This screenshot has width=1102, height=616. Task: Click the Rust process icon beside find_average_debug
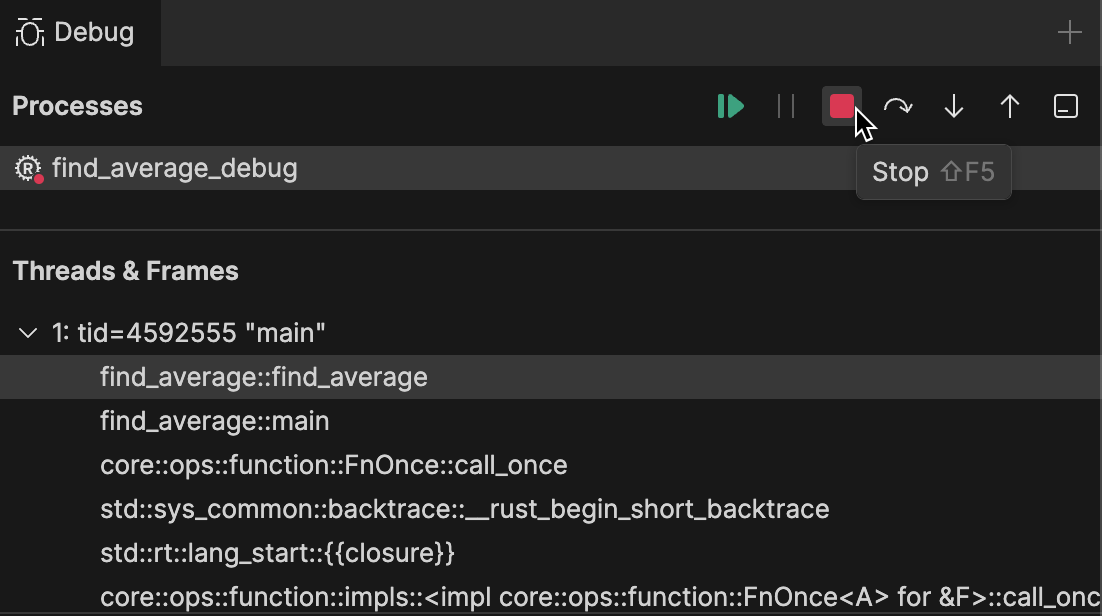29,169
